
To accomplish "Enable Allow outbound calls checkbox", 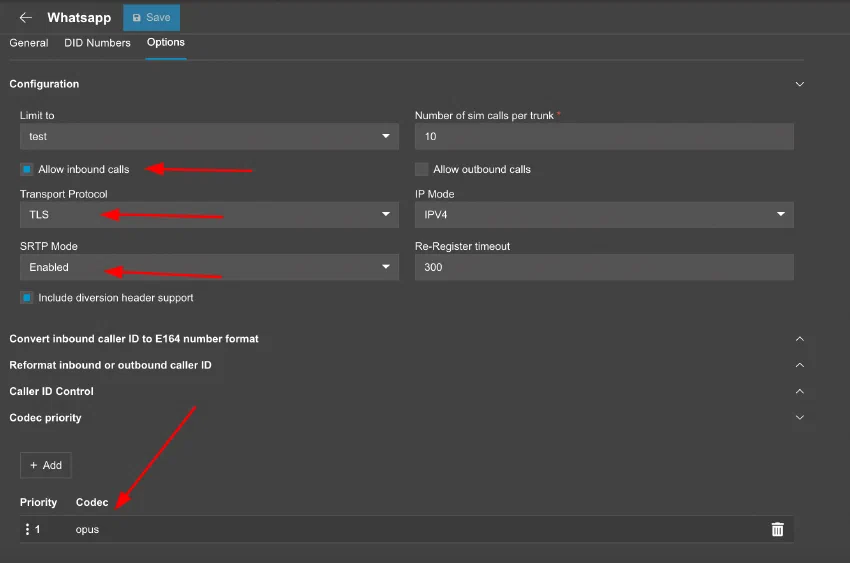I will coord(421,169).
